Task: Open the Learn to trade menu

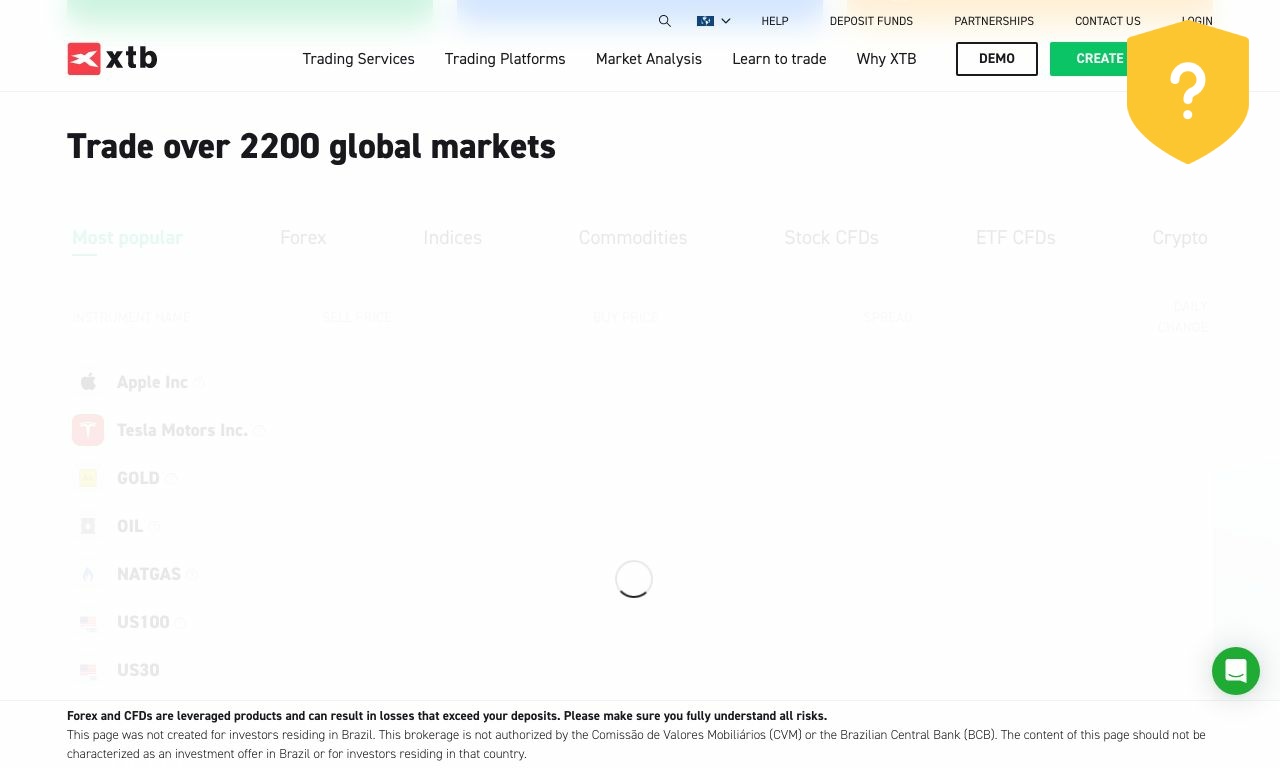Action: [x=779, y=59]
